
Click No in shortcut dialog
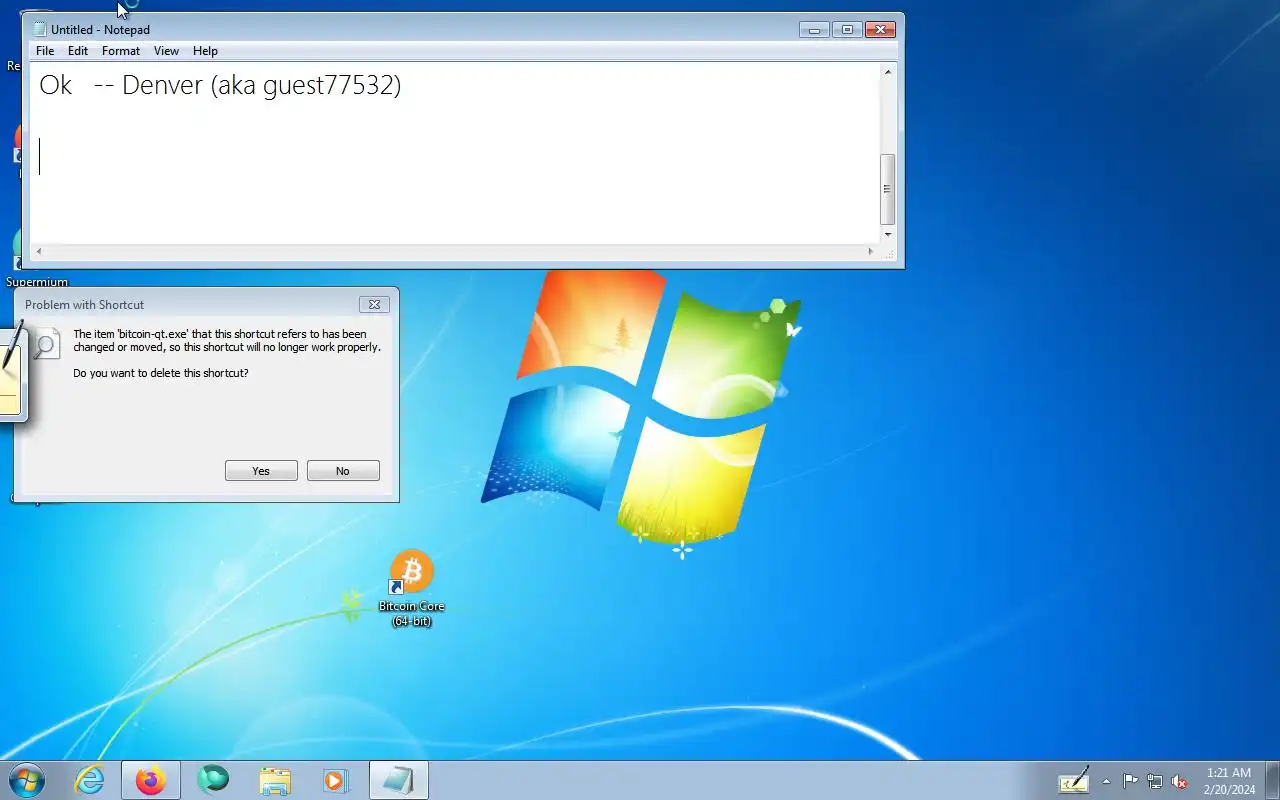click(x=343, y=471)
